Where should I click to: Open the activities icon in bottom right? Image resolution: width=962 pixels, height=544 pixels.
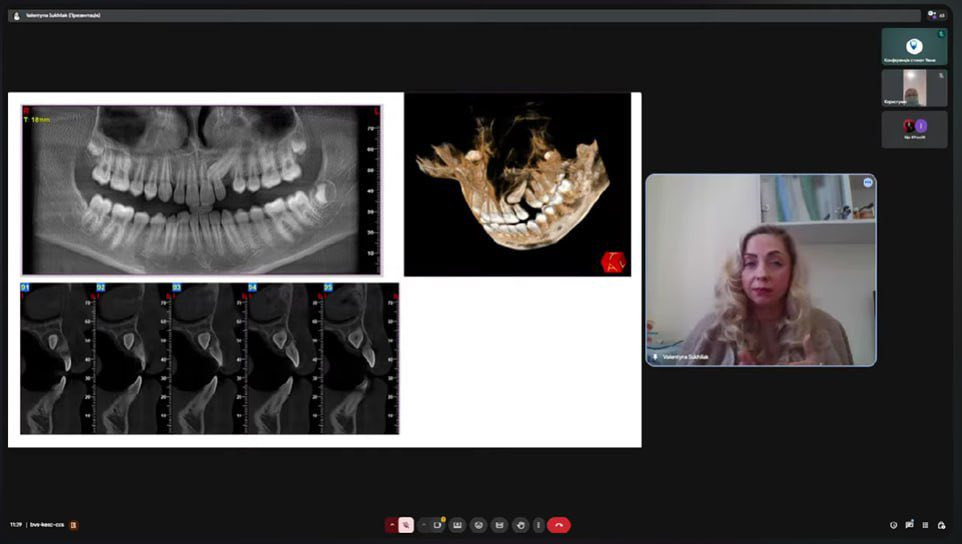tap(926, 525)
